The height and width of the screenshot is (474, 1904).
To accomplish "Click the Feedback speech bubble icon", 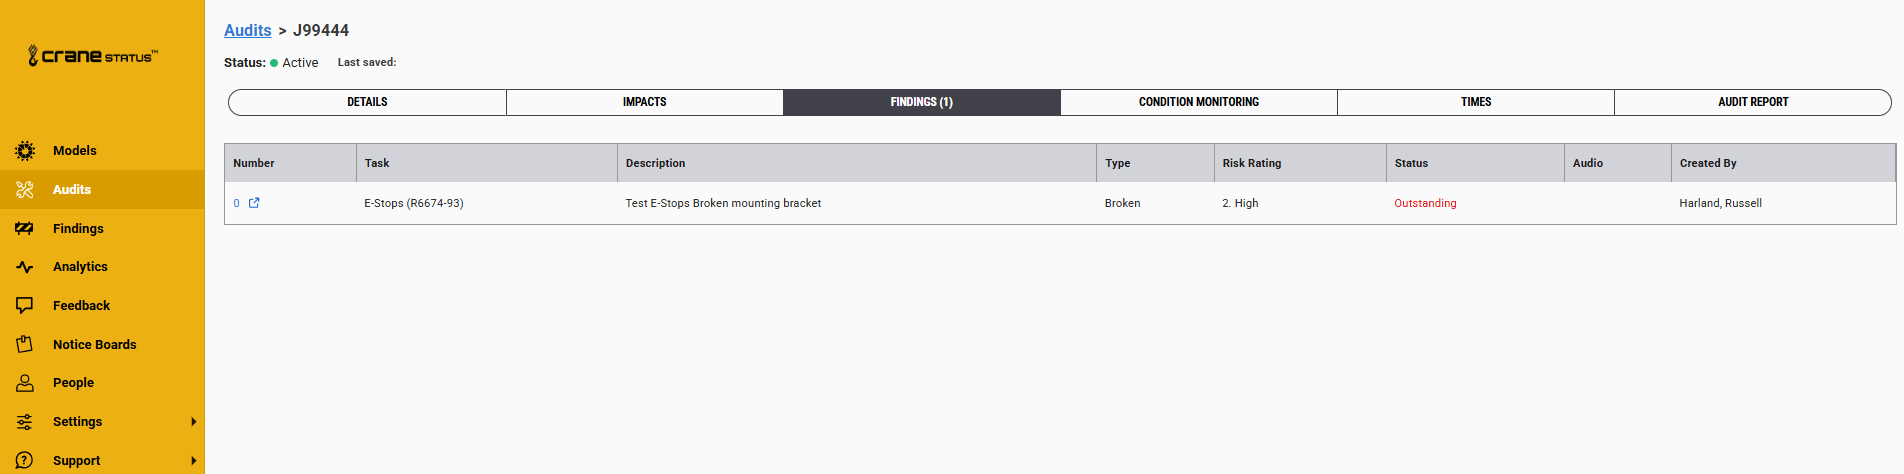I will click(25, 305).
